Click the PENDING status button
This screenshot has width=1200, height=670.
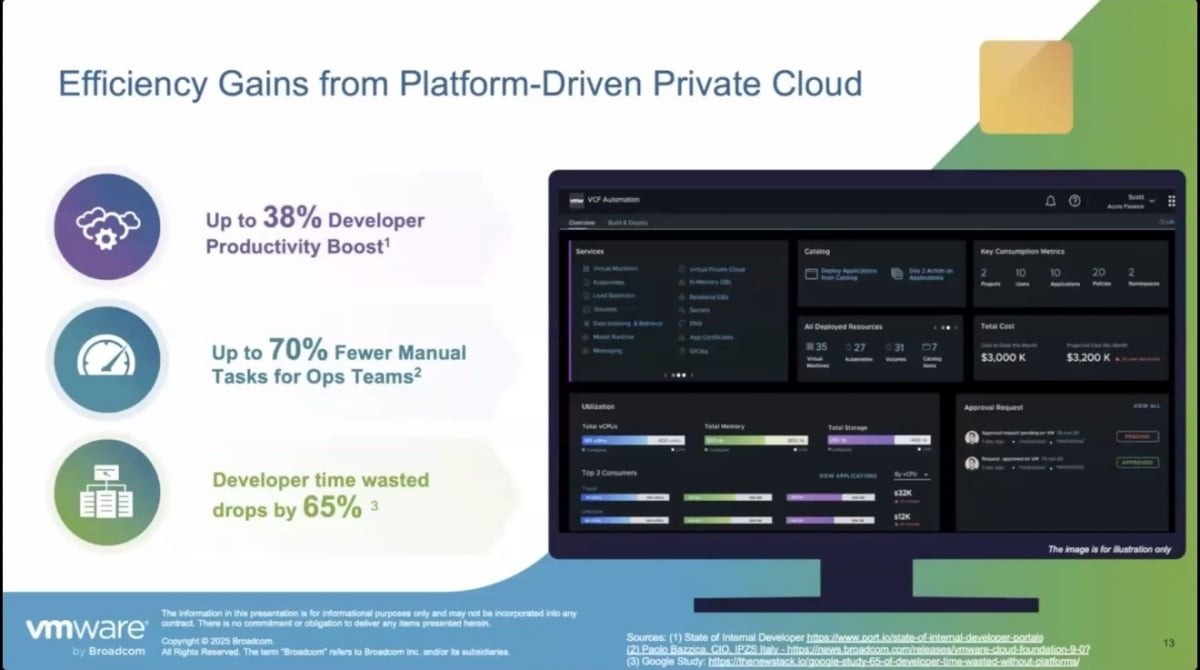pyautogui.click(x=1137, y=437)
